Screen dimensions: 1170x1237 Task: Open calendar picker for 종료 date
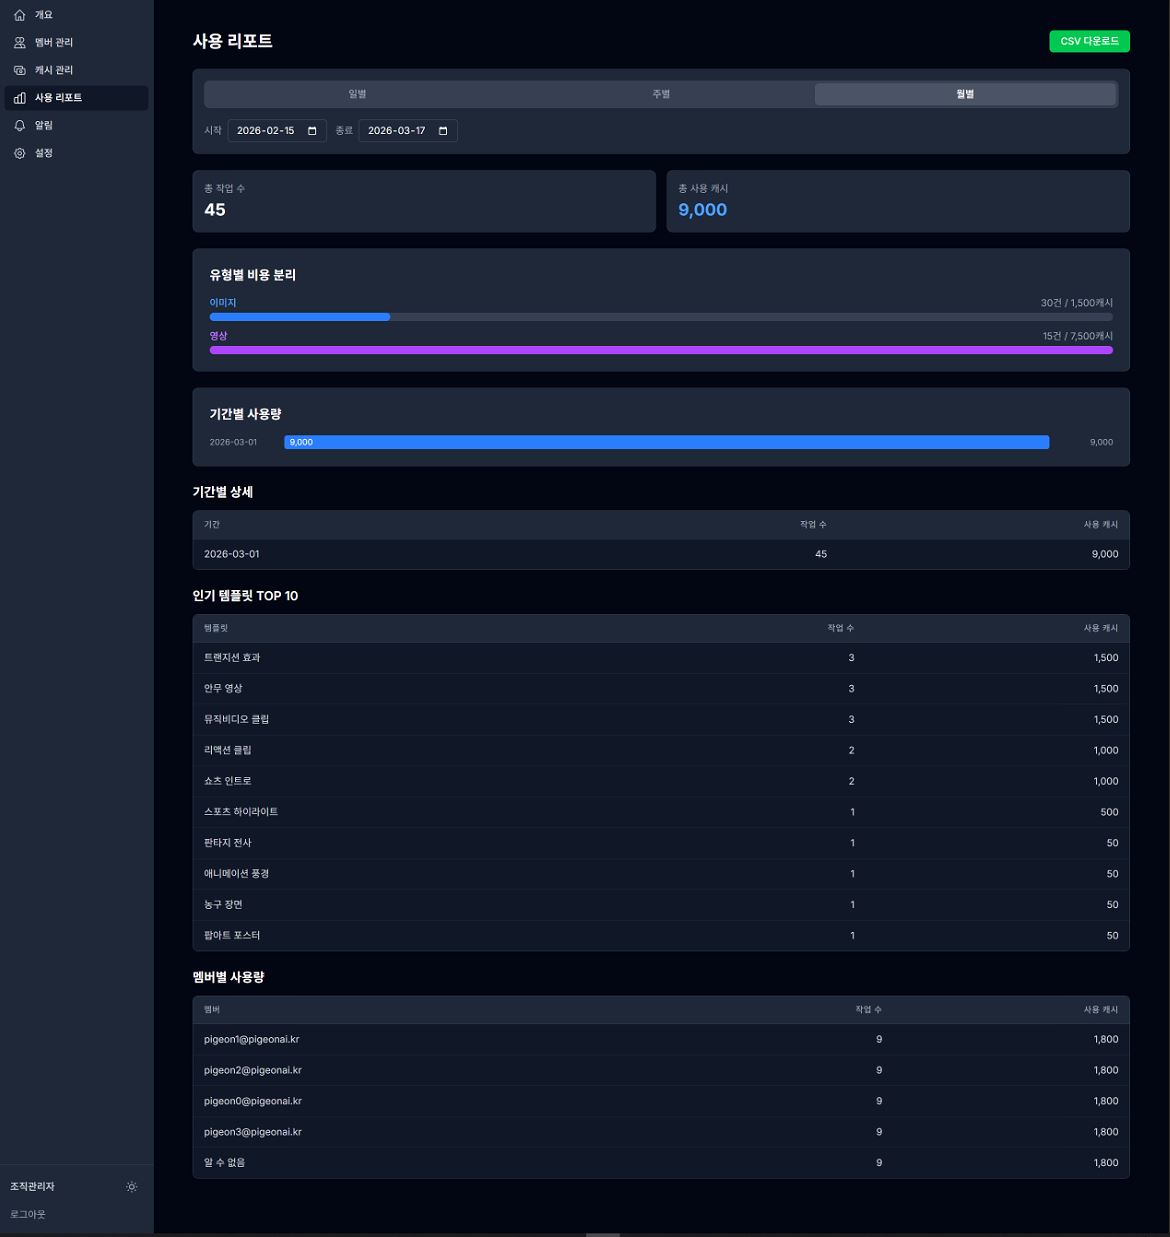[443, 131]
